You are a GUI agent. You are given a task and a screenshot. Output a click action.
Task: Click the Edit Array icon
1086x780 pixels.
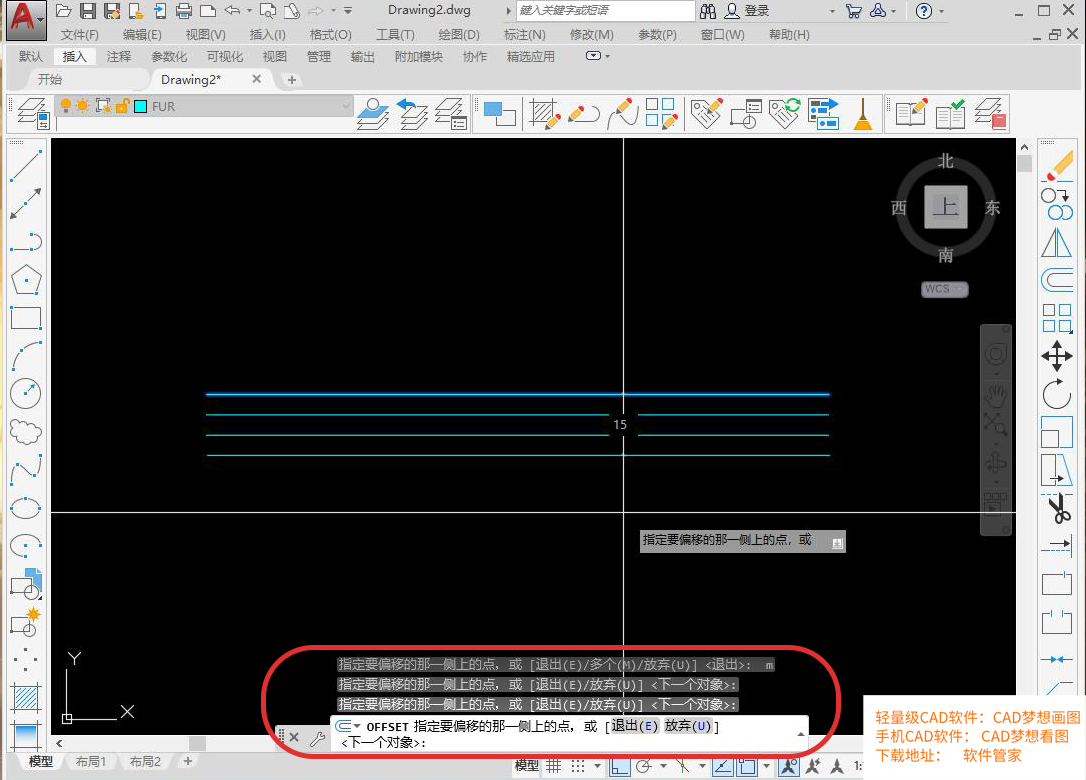[x=661, y=114]
